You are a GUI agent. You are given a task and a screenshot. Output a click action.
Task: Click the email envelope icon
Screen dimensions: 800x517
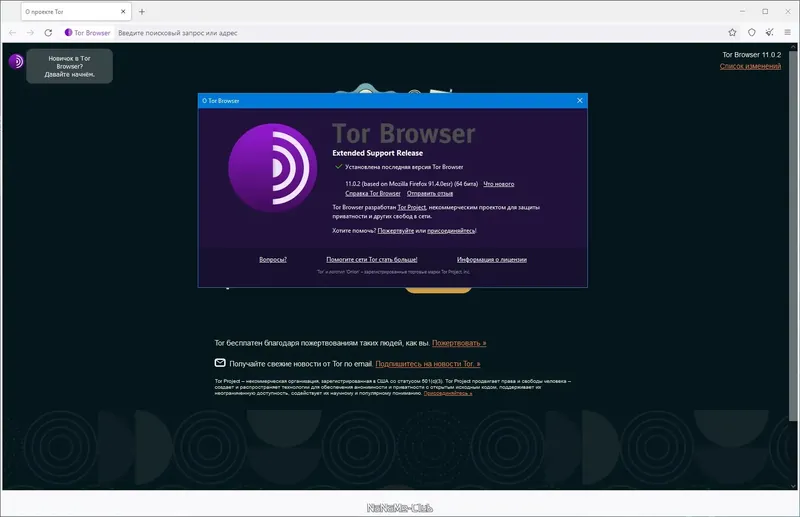[x=220, y=363]
